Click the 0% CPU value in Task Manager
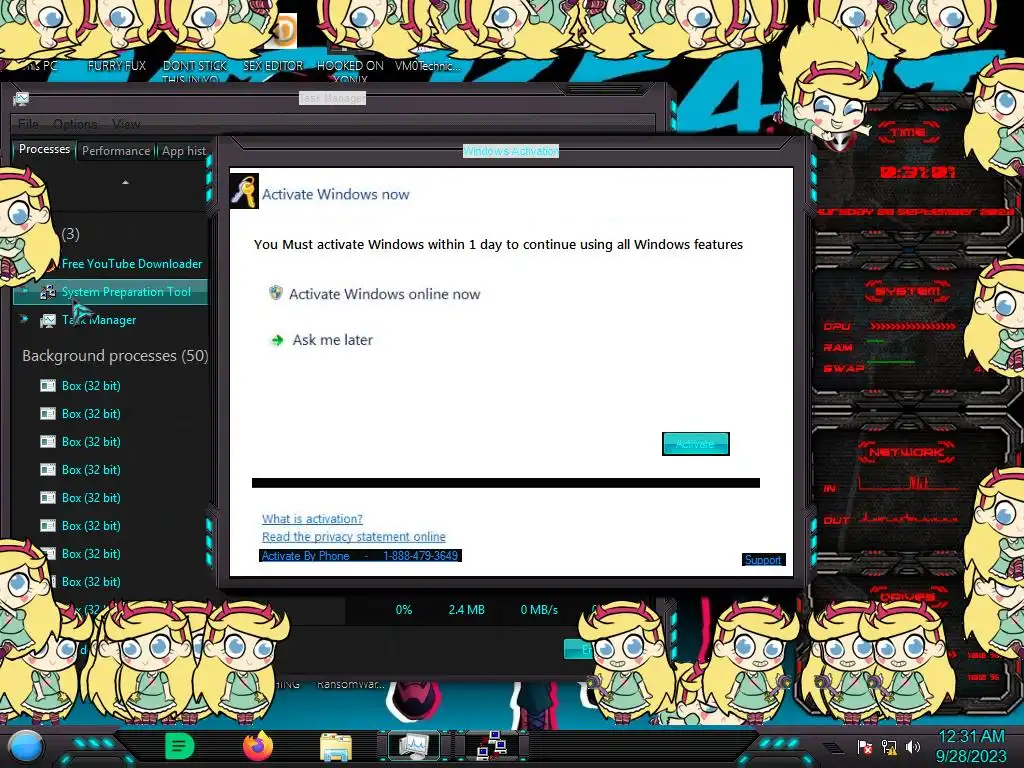The width and height of the screenshot is (1024, 768). coord(404,610)
